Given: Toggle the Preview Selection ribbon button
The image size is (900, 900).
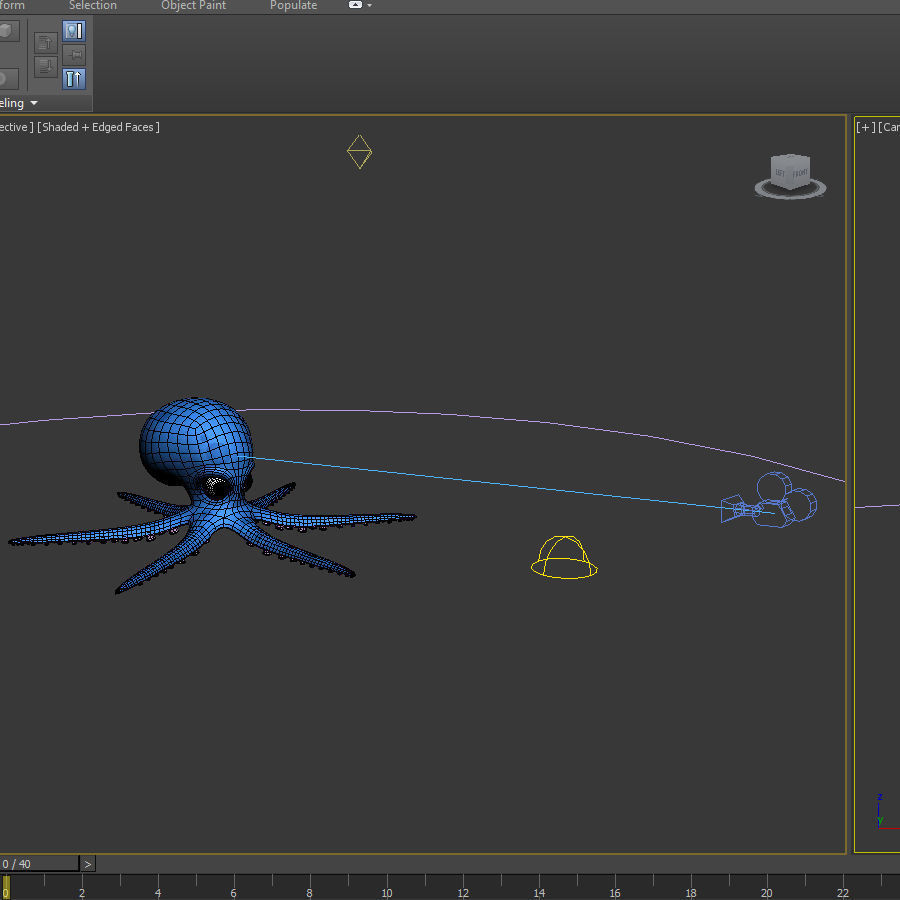Looking at the screenshot, I should pos(74,31).
